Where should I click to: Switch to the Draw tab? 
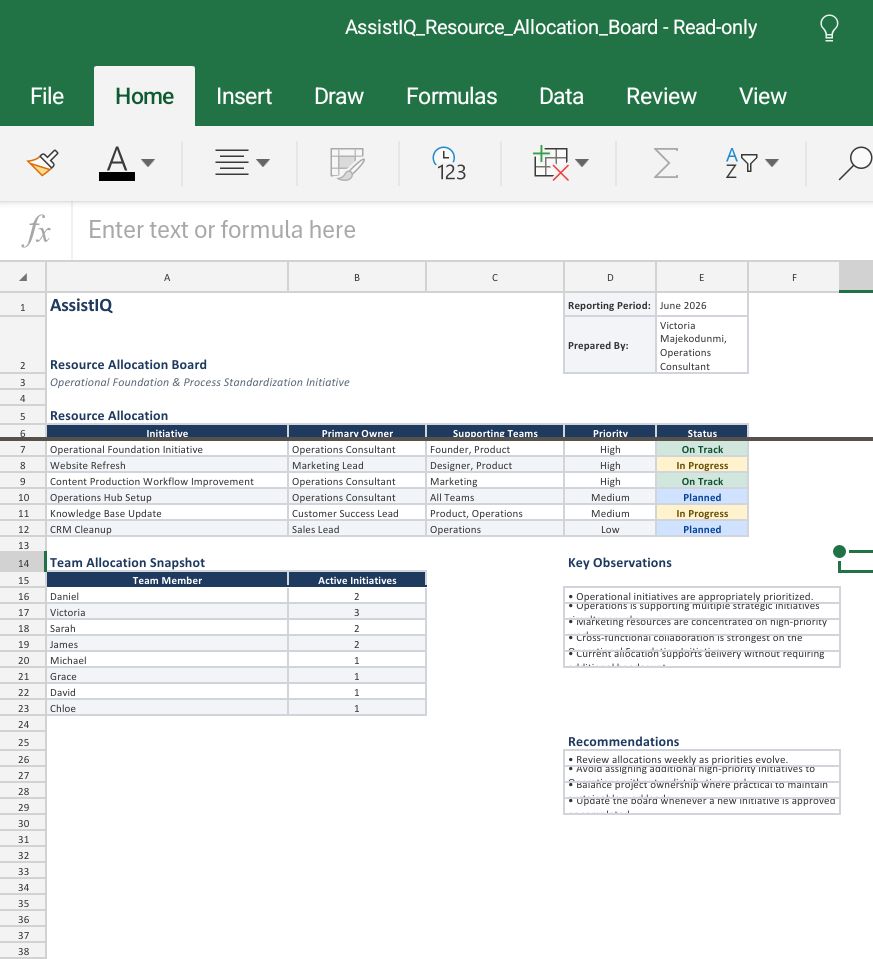pyautogui.click(x=339, y=96)
